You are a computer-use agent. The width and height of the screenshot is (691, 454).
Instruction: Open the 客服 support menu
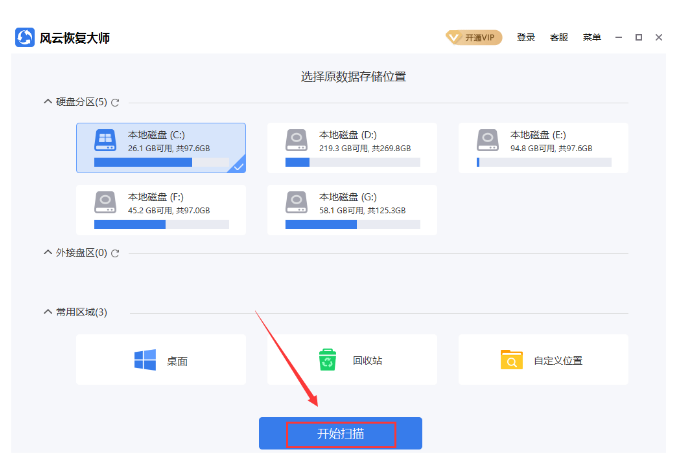(x=559, y=37)
